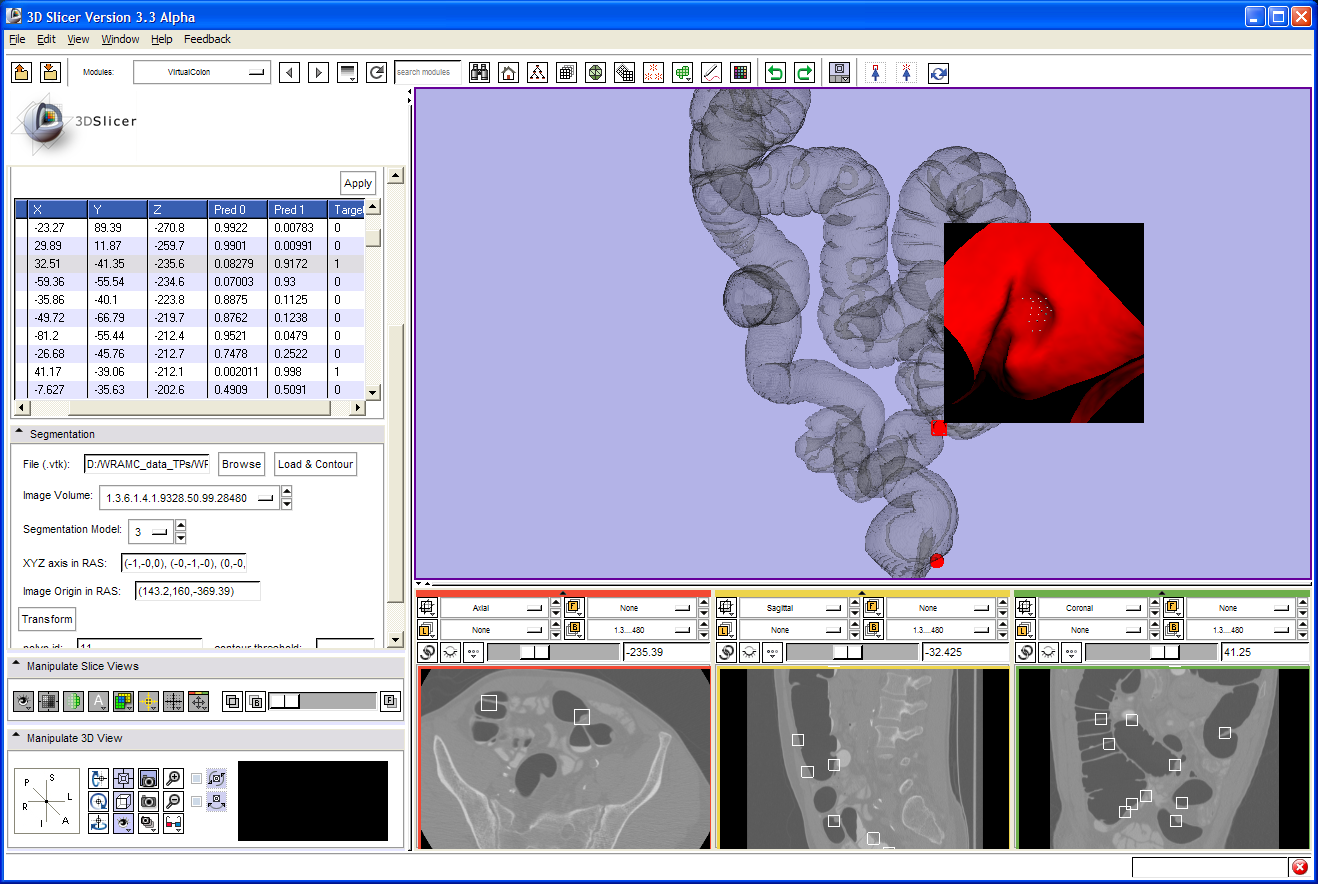Click the link slices icon in Axial view
Image resolution: width=1318 pixels, height=884 pixels.
[428, 652]
